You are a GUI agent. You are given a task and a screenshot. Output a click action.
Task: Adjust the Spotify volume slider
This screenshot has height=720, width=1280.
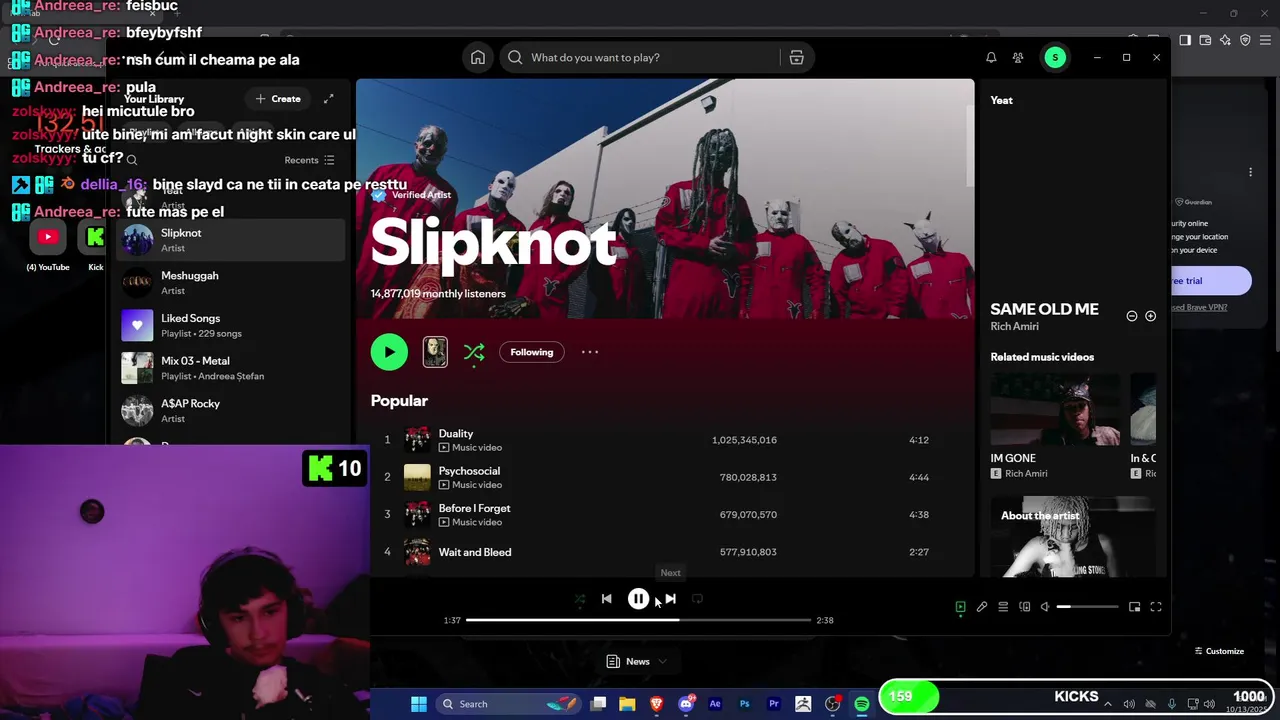tap(1088, 607)
